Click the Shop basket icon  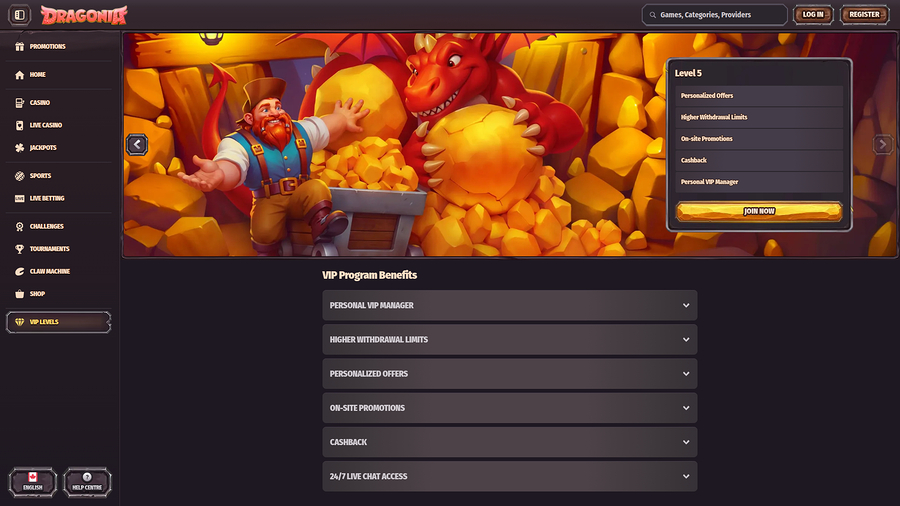point(20,294)
